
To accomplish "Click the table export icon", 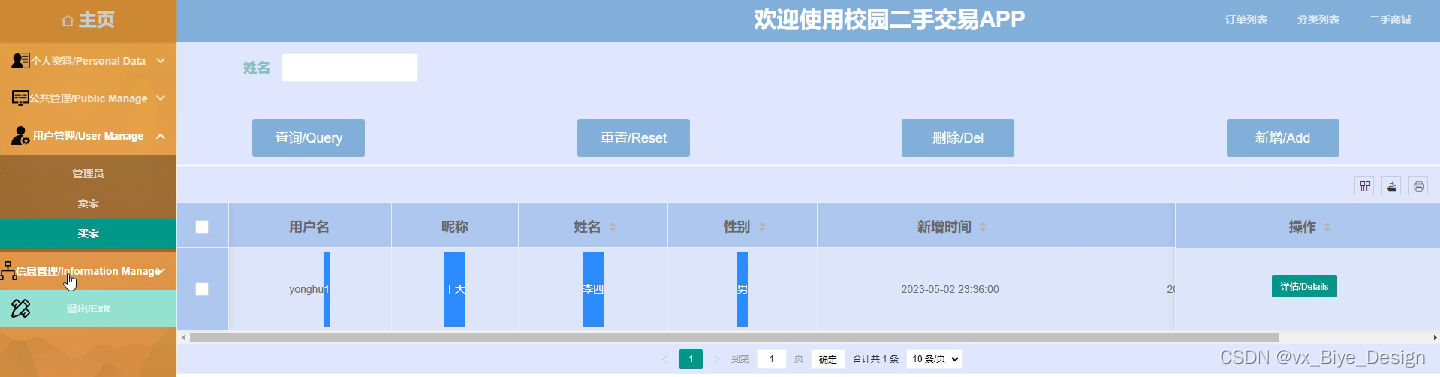I will 1391,186.
